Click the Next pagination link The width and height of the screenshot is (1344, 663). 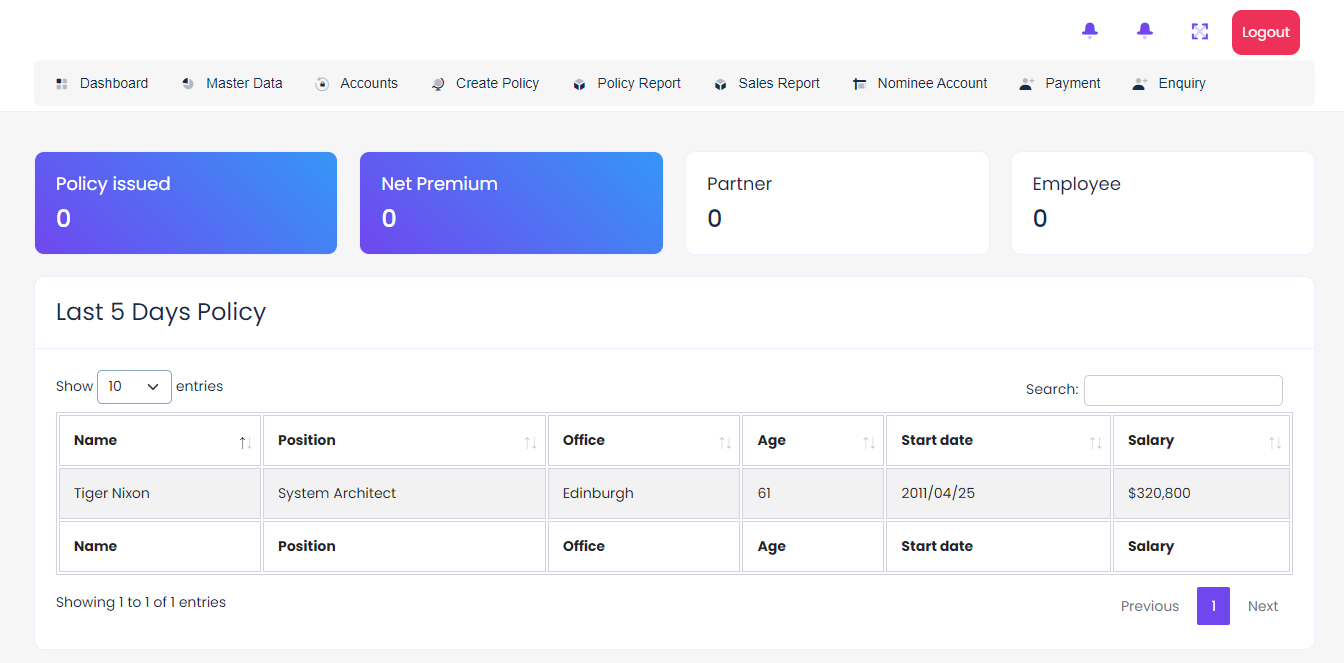[1263, 606]
